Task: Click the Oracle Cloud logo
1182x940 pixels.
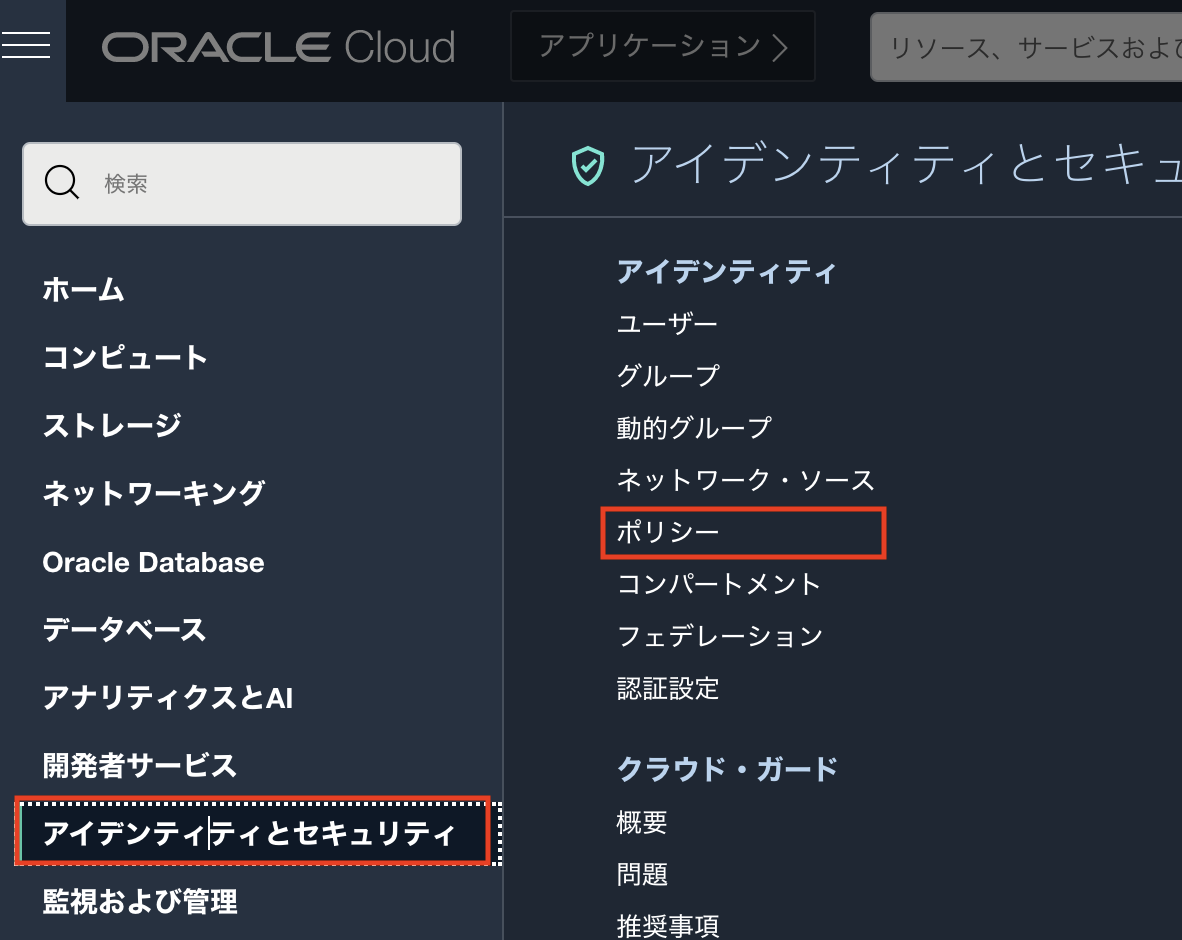Action: coord(278,47)
